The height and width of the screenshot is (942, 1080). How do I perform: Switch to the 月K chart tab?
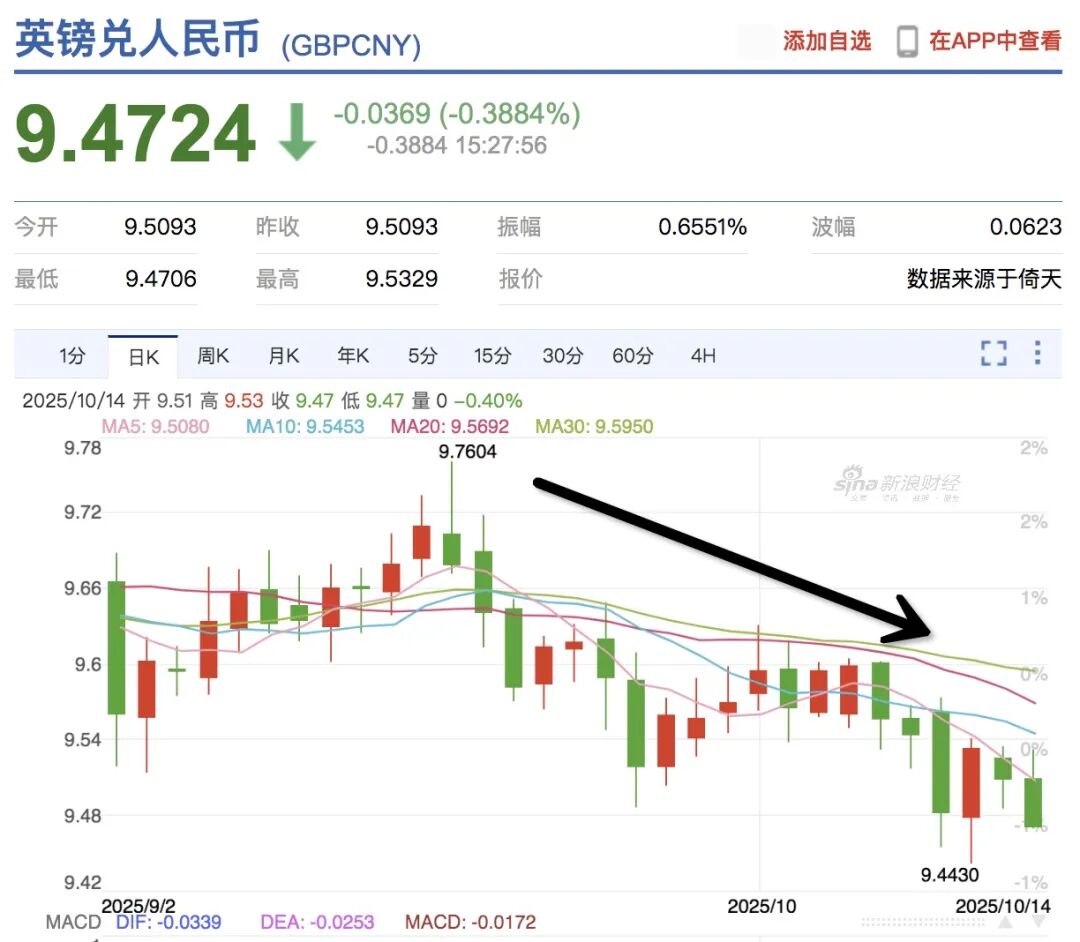pyautogui.click(x=283, y=355)
